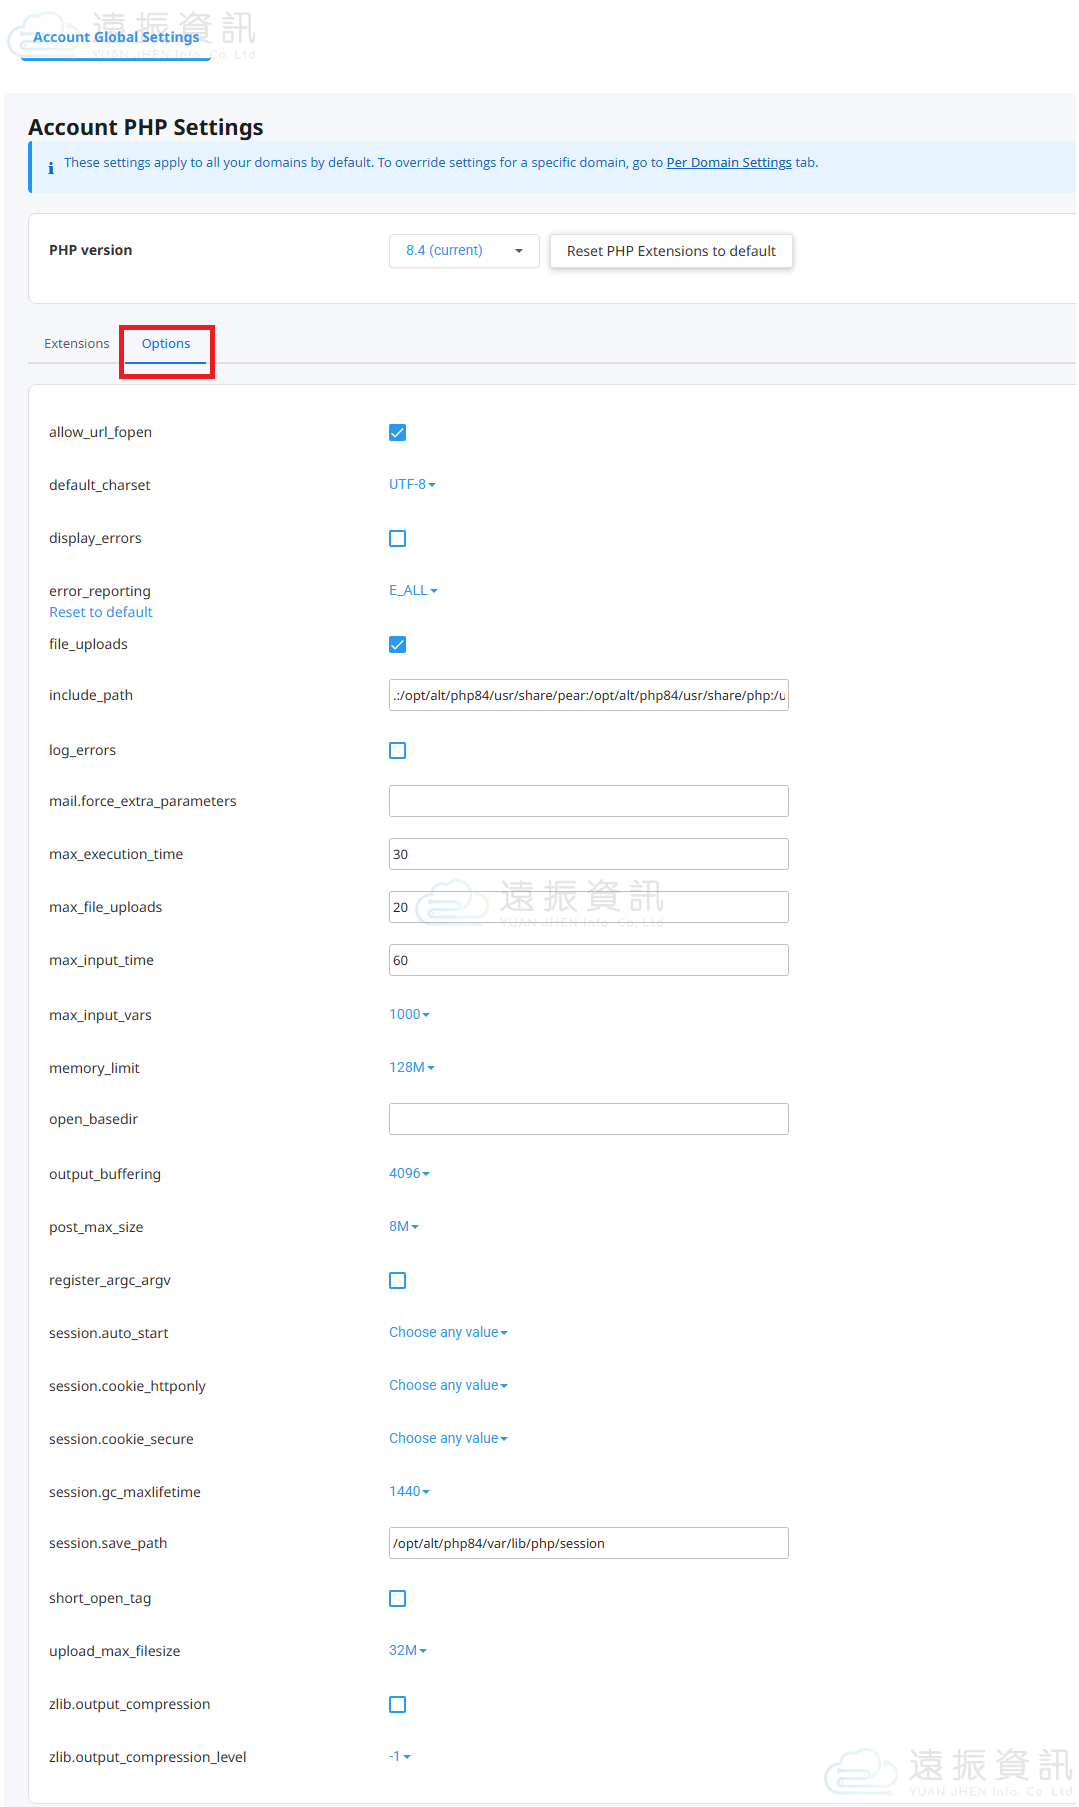Open the memory_limit 128M dropdown
1079x1807 pixels.
pos(411,1067)
